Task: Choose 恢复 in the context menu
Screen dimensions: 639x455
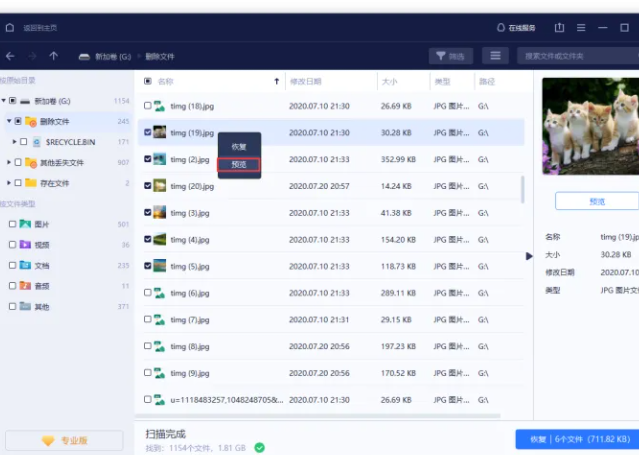Action: [x=239, y=146]
